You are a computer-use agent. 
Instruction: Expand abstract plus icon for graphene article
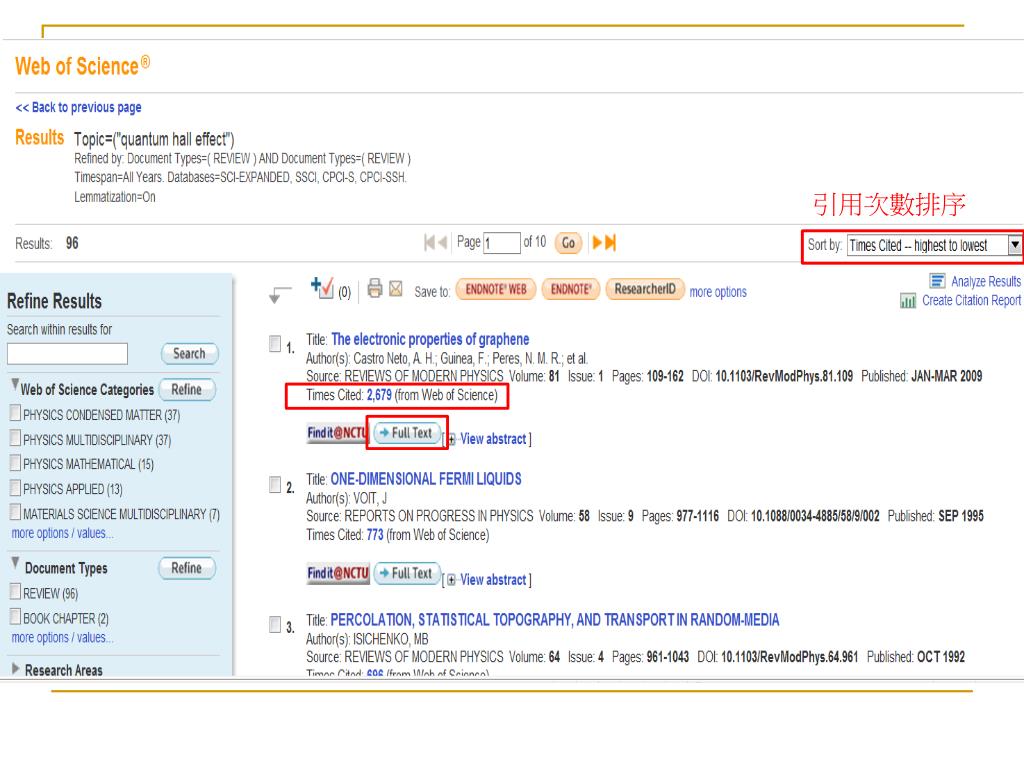click(x=451, y=440)
